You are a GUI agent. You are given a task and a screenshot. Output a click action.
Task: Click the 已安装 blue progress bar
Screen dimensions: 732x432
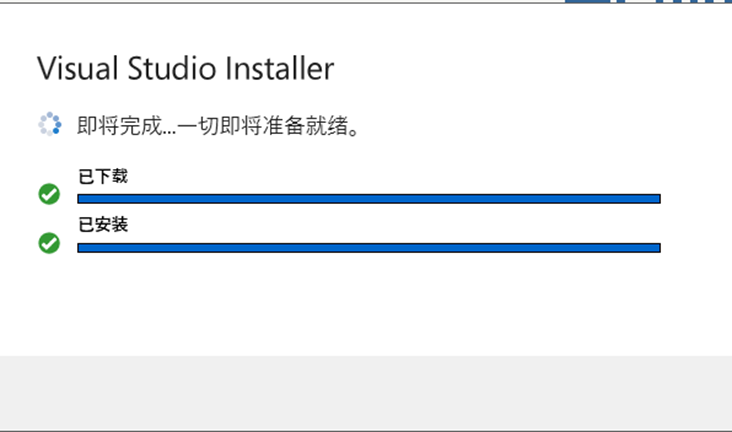[x=369, y=248]
